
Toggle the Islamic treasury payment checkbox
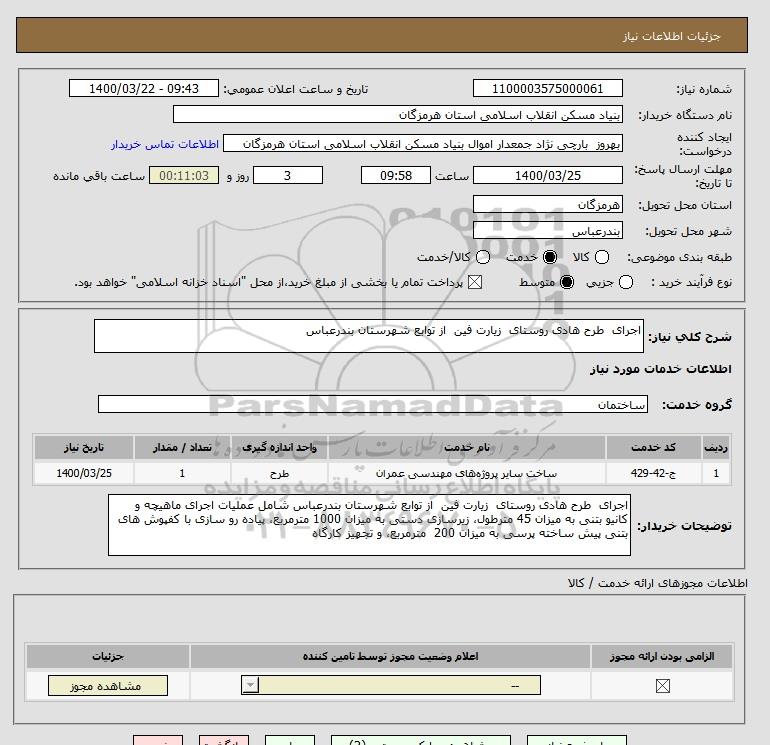click(x=474, y=282)
